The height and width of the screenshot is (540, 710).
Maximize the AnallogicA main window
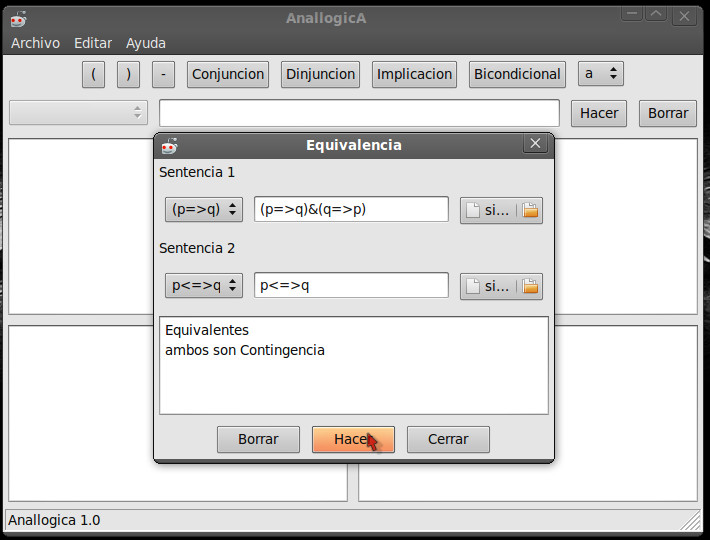[656, 14]
